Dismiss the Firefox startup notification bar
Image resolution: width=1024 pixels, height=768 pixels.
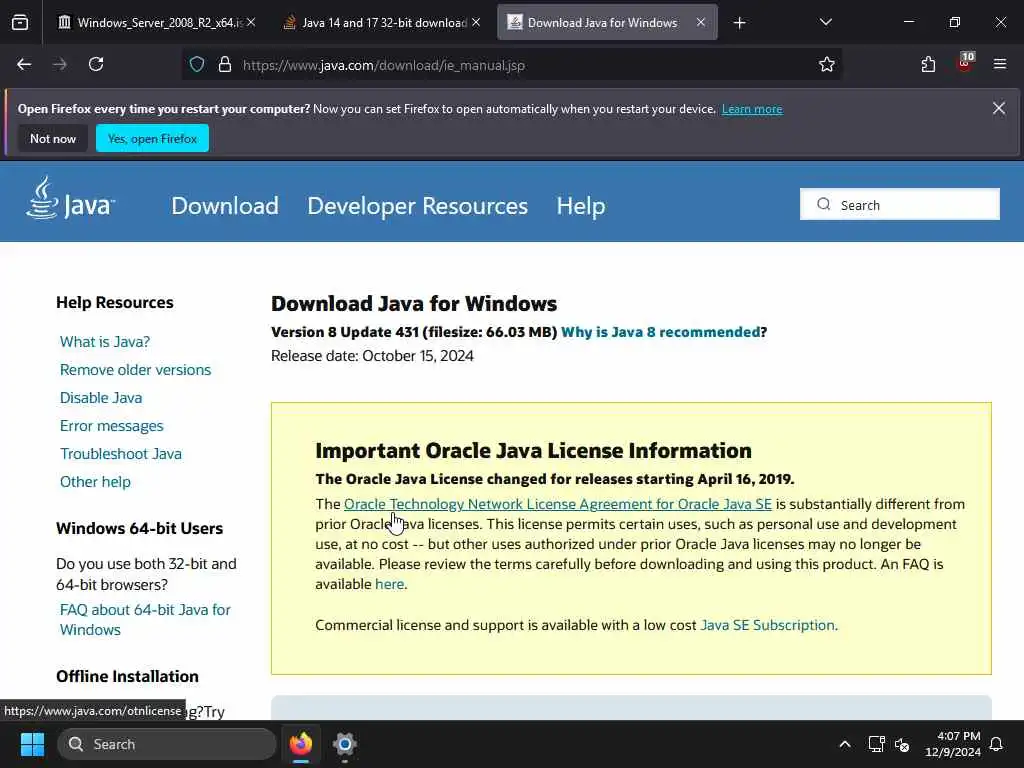(999, 108)
